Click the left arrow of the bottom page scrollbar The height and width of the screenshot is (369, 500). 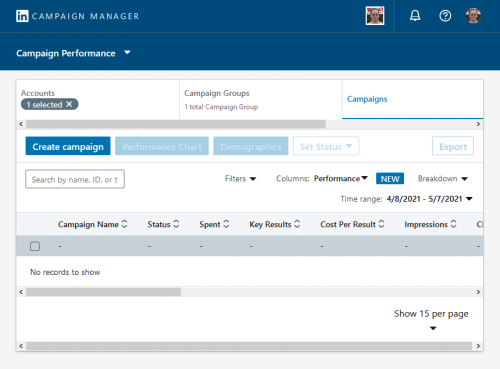pos(21,346)
